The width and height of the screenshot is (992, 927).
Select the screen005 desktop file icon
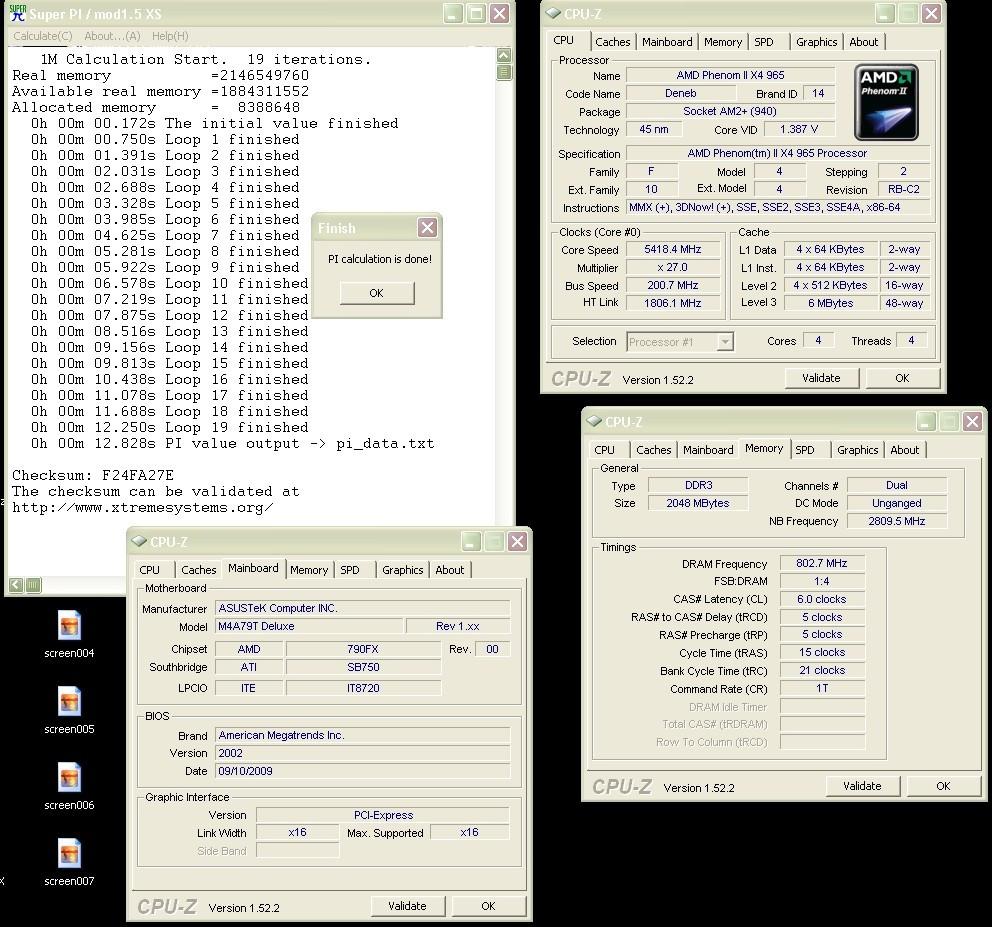pos(69,702)
